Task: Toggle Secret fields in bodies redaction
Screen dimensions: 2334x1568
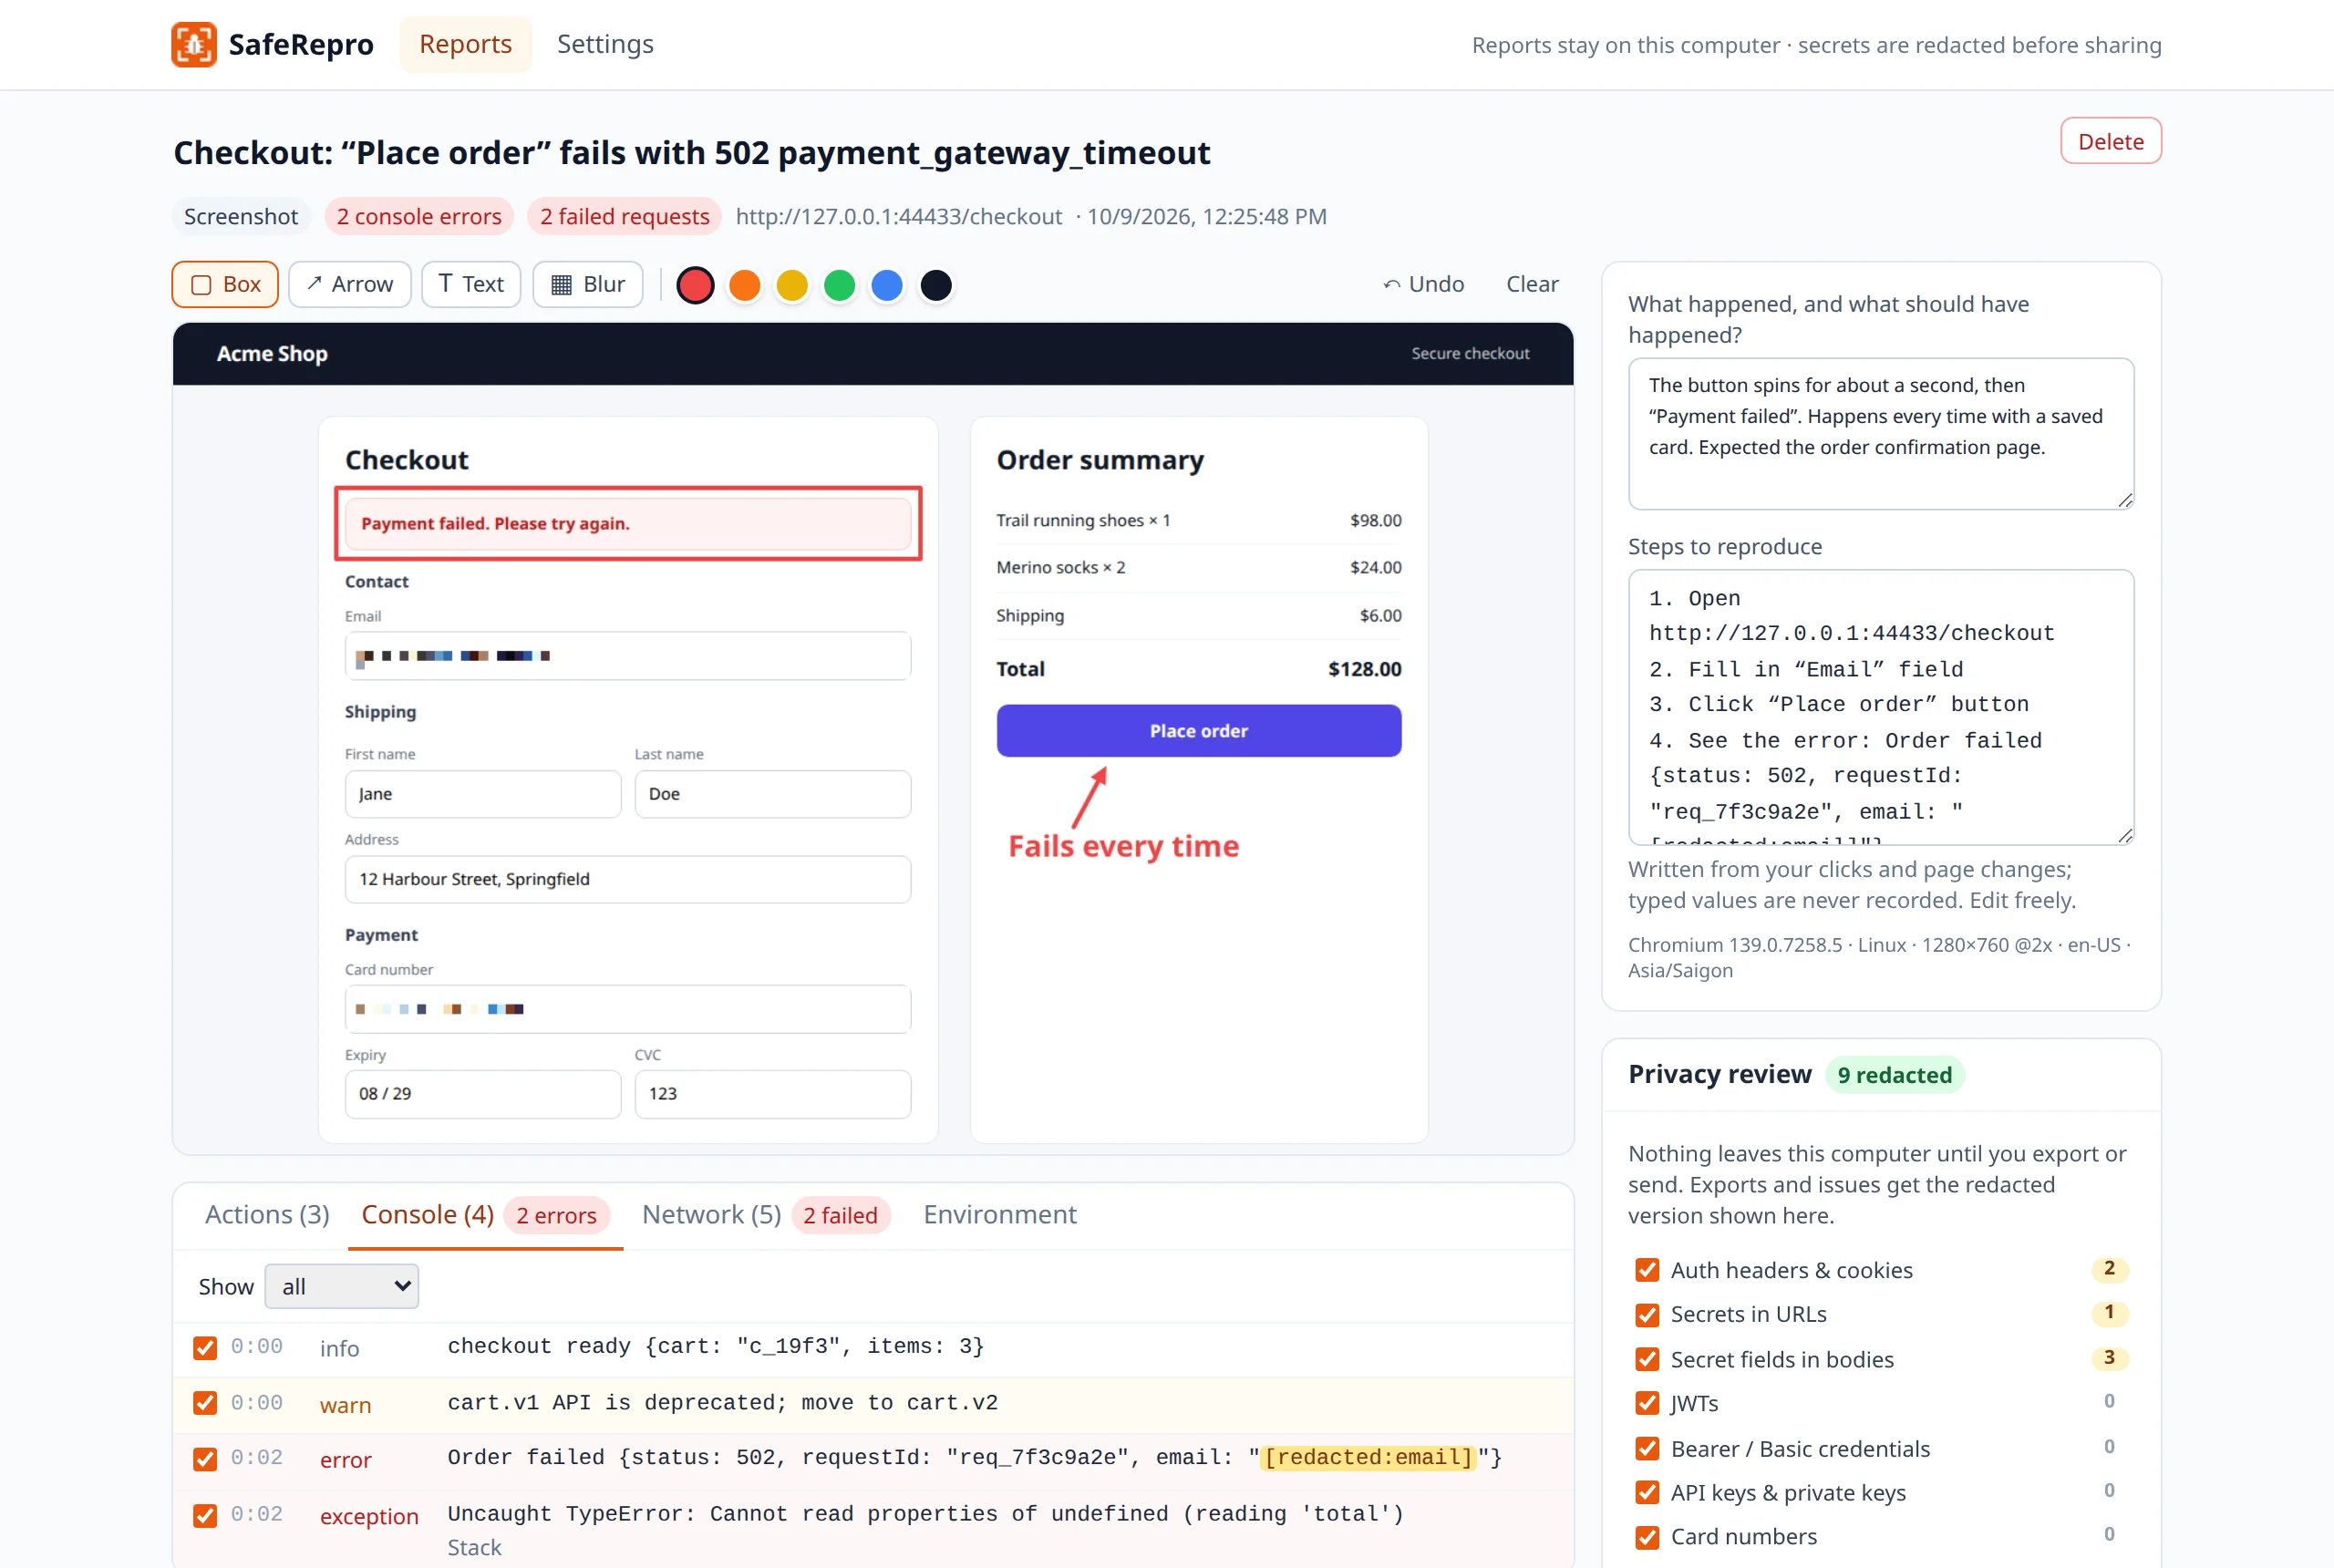Action: [1647, 1359]
